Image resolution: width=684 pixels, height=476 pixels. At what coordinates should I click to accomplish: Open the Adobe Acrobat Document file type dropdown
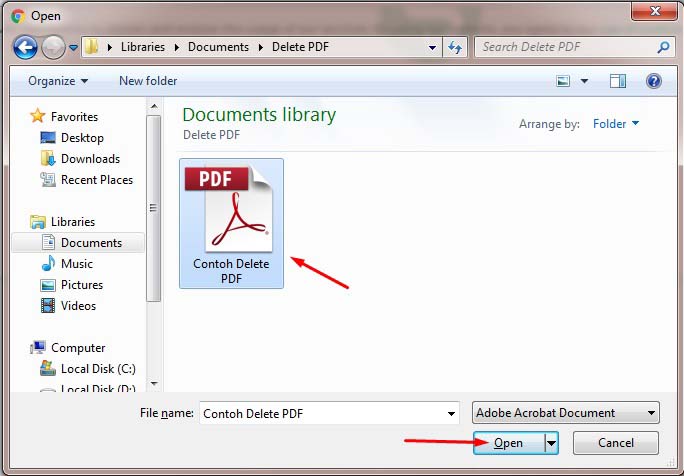tap(565, 413)
